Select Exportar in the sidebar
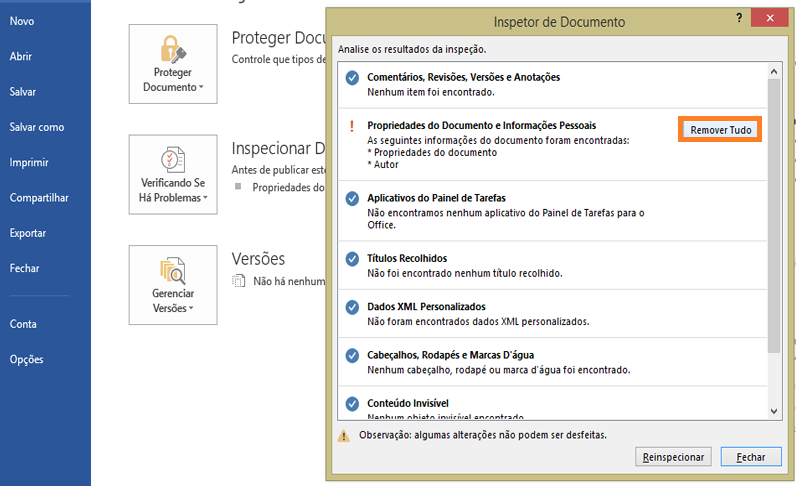This screenshot has height=486, width=796. coord(27,233)
